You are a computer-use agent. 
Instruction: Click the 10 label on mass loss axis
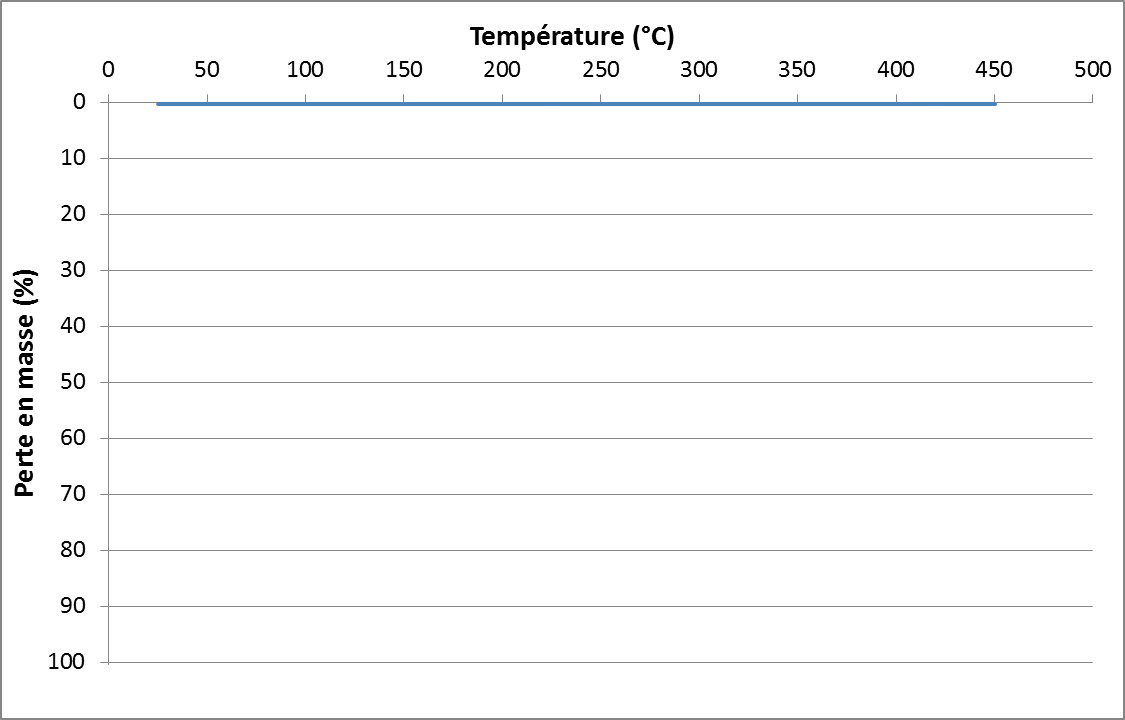(x=83, y=158)
